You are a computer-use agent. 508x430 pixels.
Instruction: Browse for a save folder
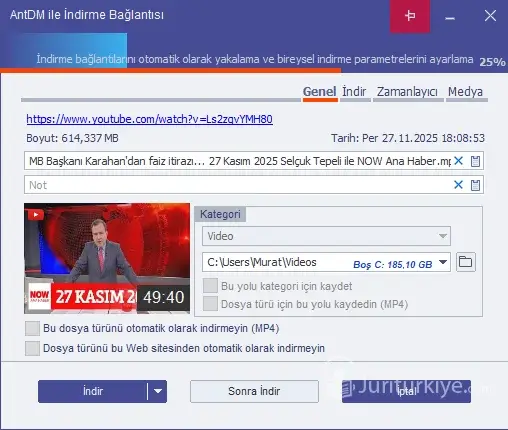[465, 262]
